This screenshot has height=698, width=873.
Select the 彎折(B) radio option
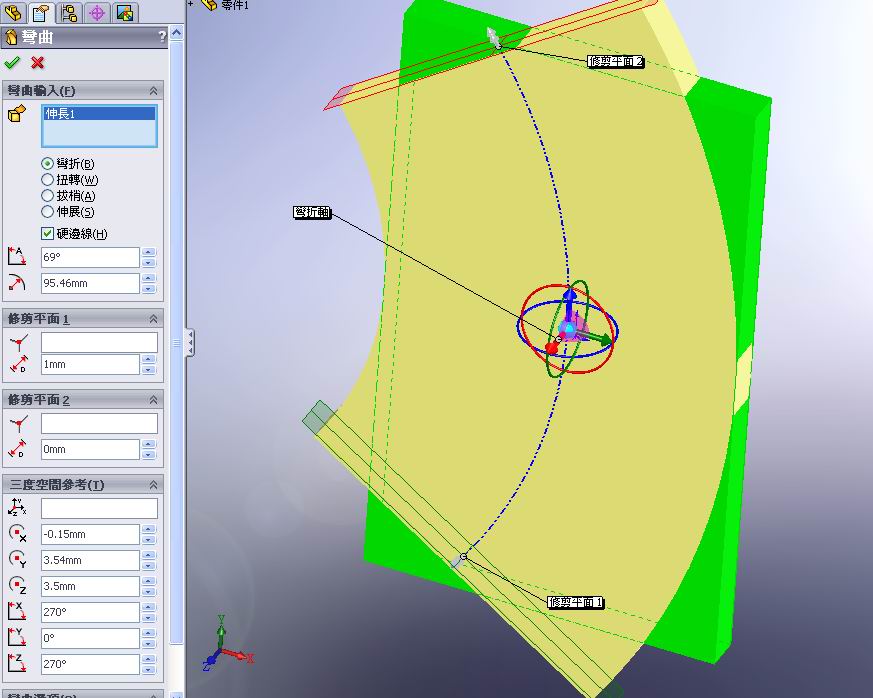[47, 163]
